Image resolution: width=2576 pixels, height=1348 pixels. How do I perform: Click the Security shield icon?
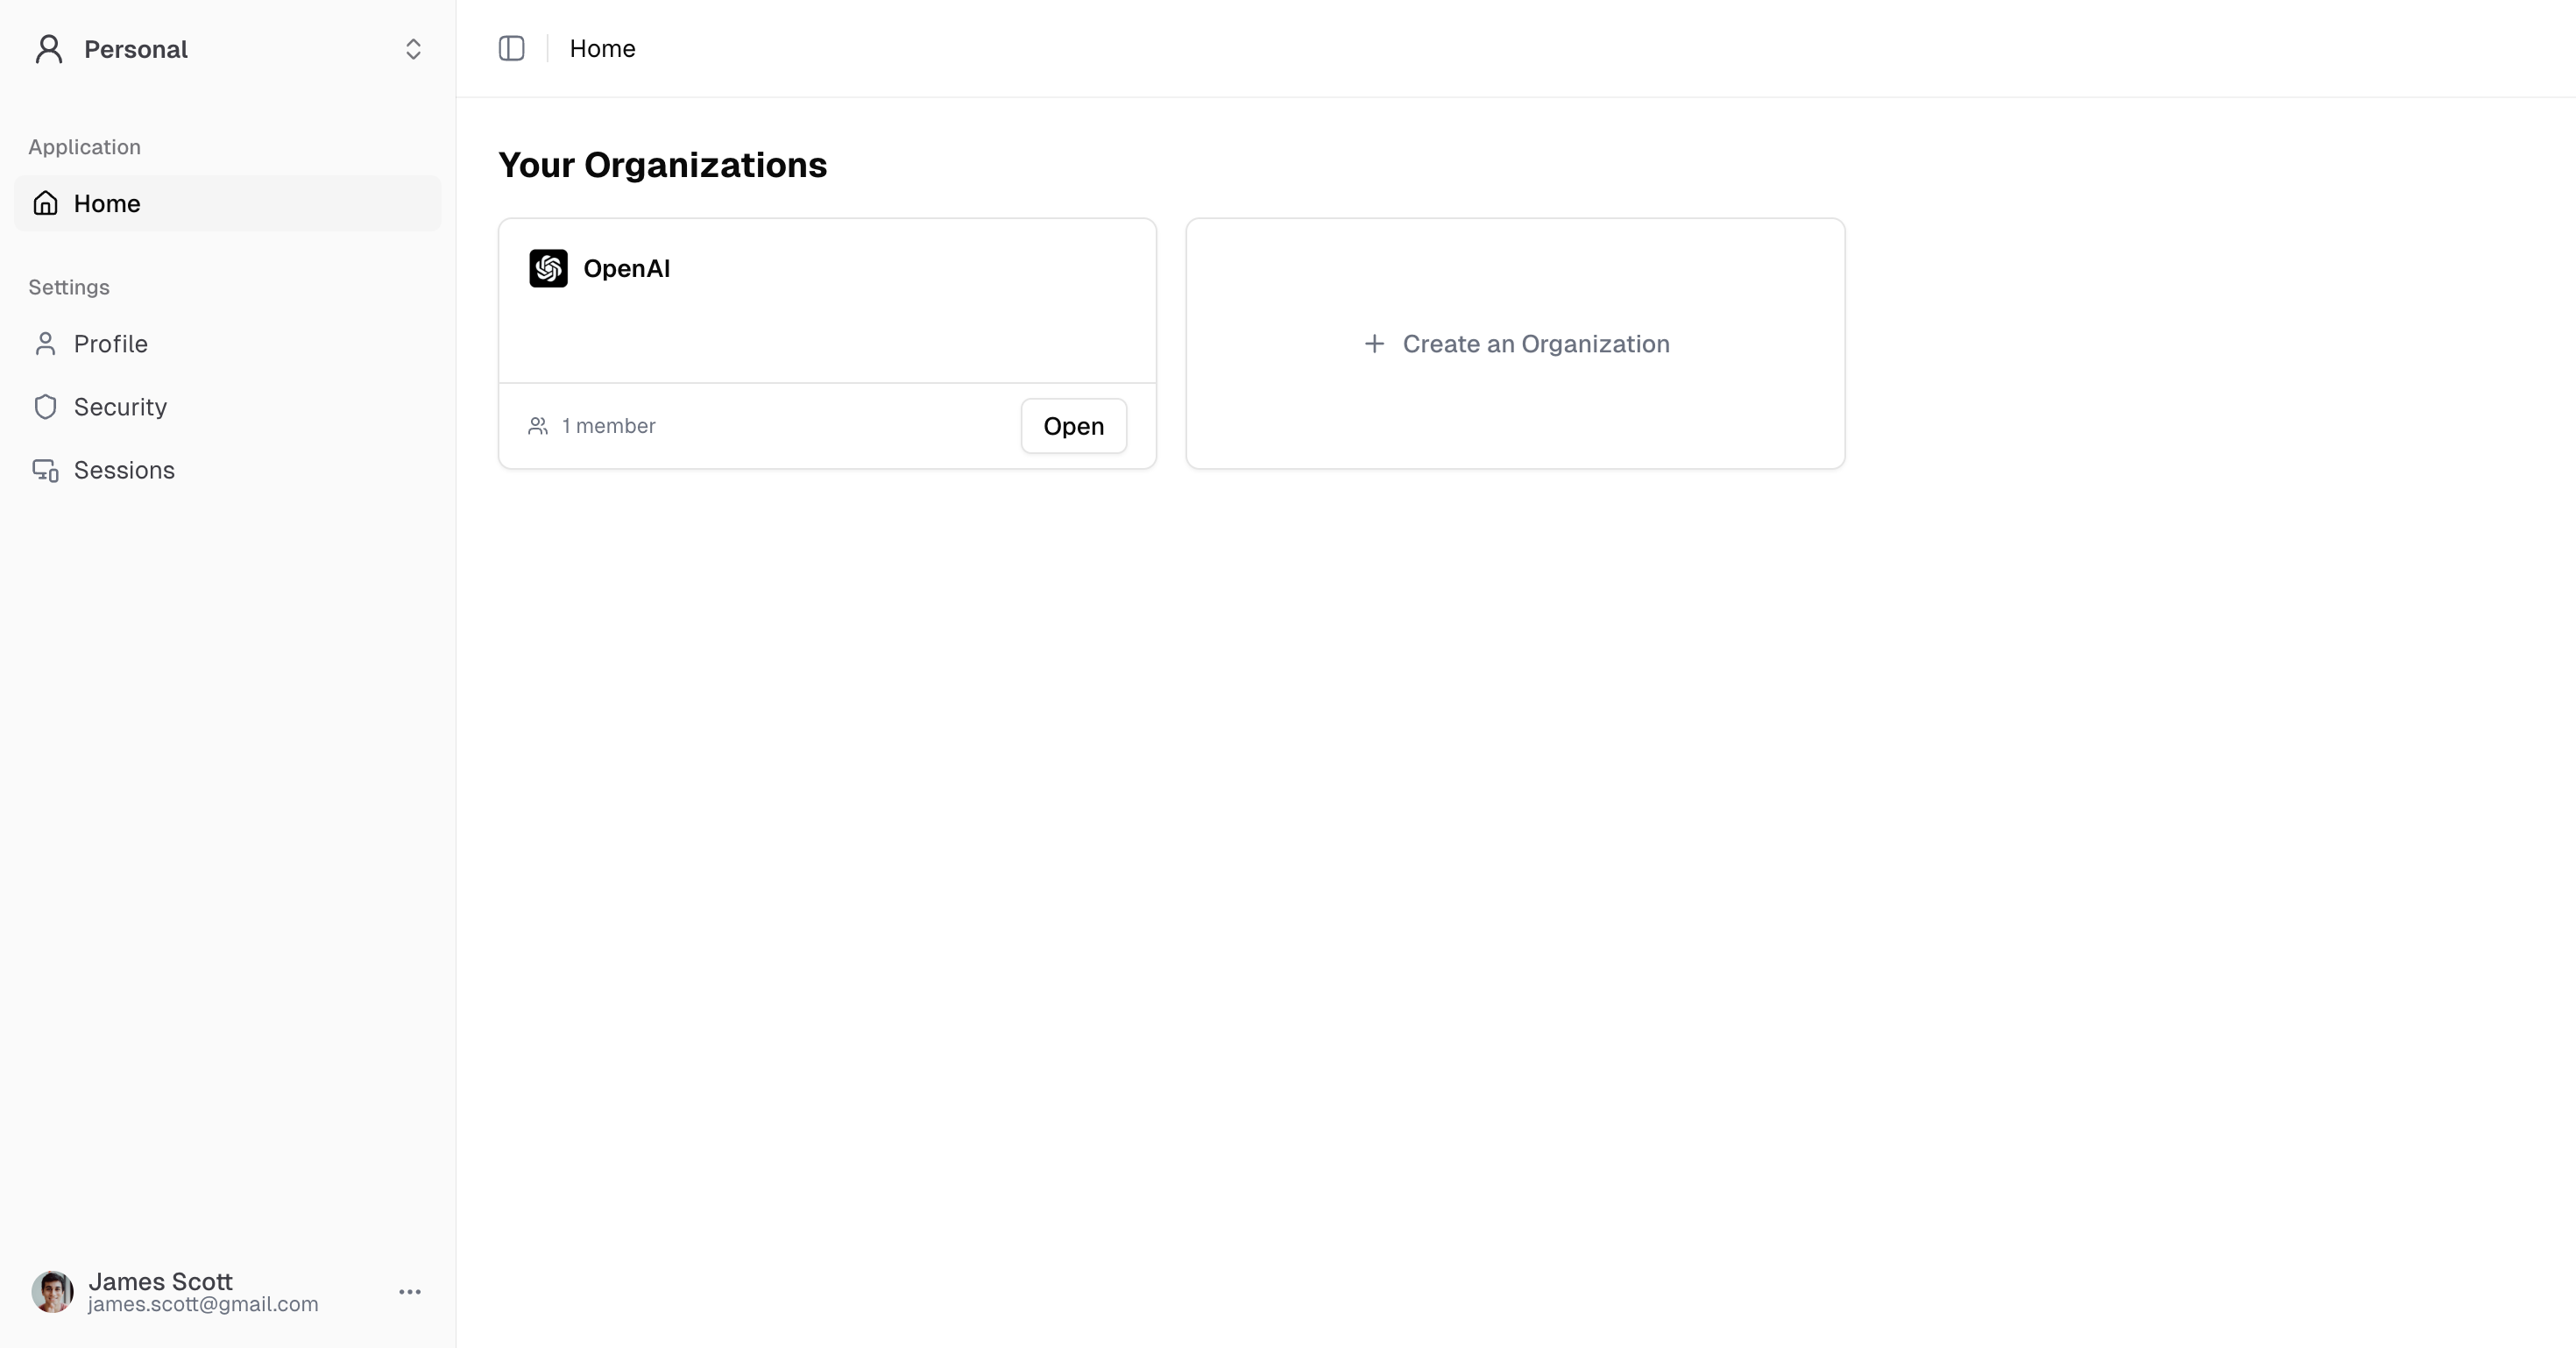click(45, 407)
